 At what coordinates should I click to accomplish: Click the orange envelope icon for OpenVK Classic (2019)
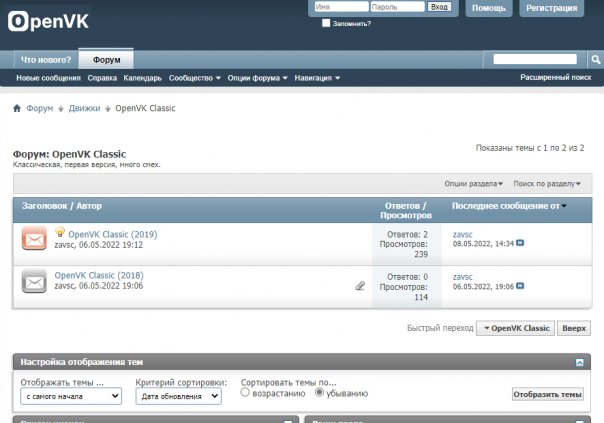(x=34, y=238)
